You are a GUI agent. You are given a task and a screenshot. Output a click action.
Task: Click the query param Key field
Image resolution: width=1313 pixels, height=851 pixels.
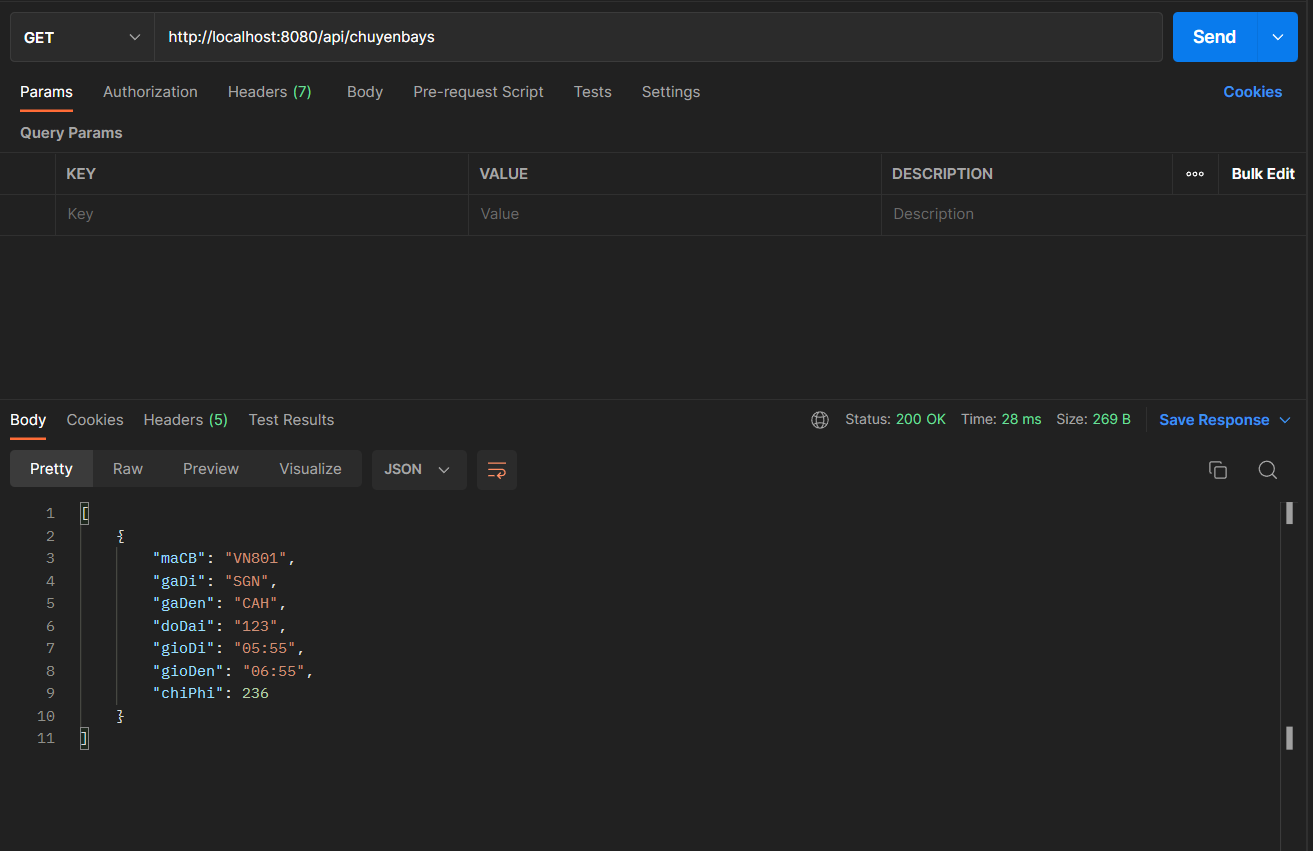click(261, 214)
